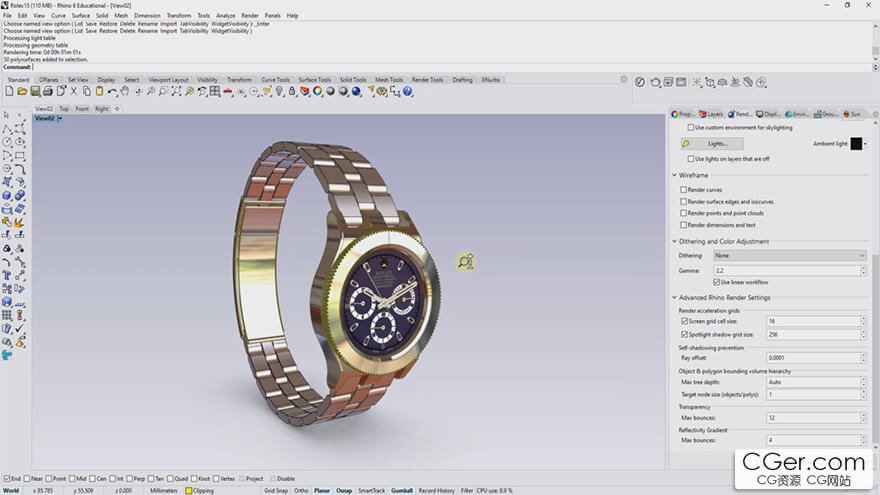Save the model with the floppy disk icon
Viewport: 880px width, 495px height.
(35, 91)
